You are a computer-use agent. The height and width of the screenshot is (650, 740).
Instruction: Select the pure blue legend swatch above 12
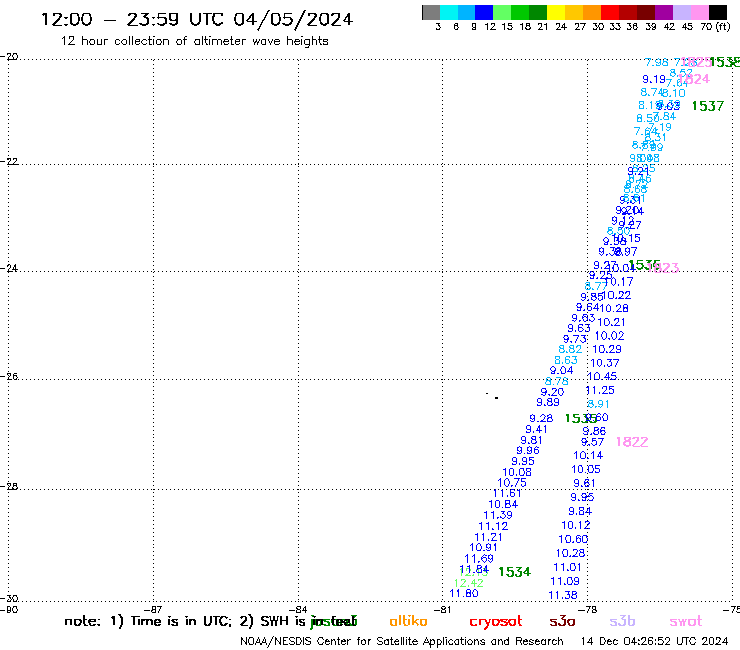(484, 12)
